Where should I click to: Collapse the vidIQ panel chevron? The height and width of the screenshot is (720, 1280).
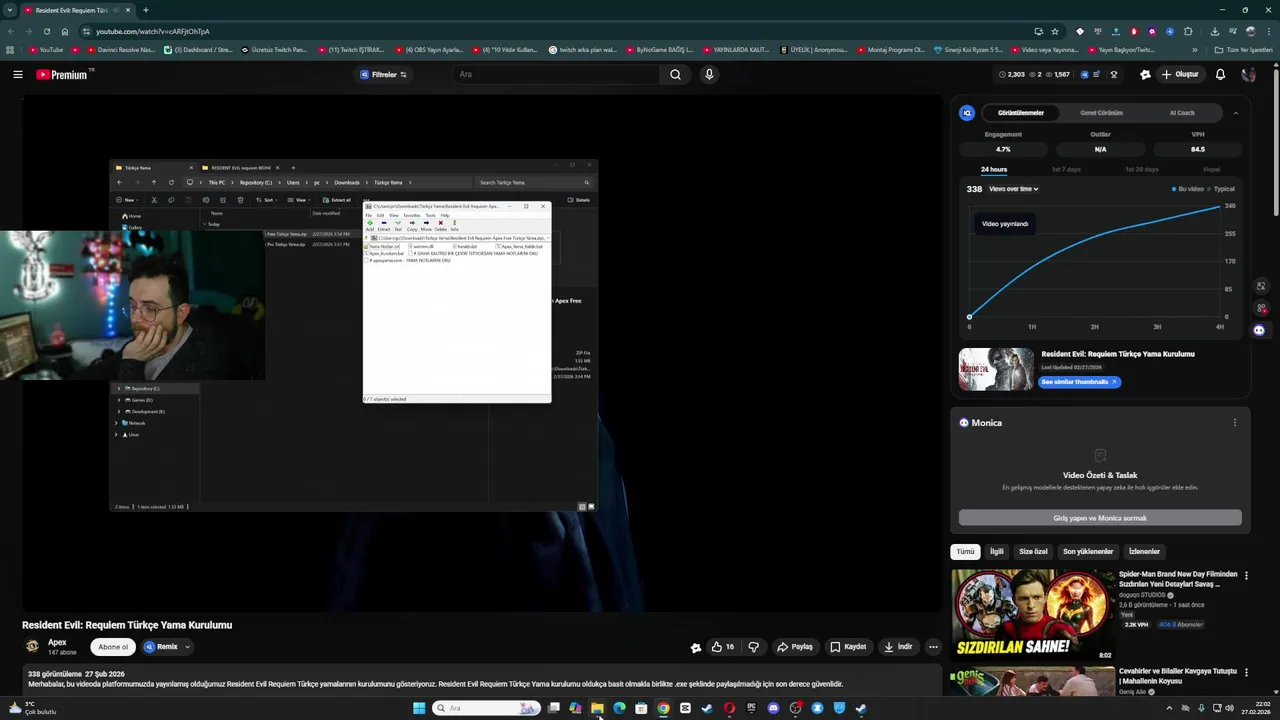pos(1235,113)
